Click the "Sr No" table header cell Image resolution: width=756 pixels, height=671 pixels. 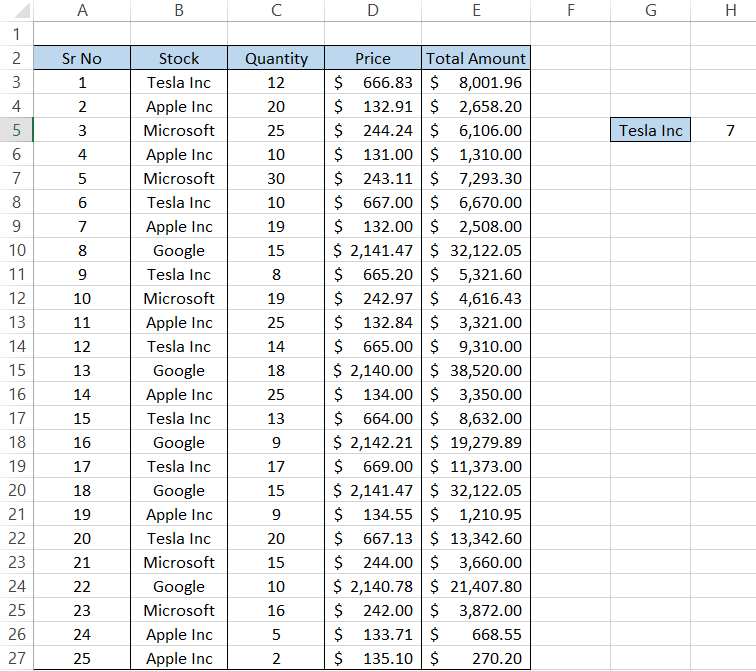pos(82,58)
